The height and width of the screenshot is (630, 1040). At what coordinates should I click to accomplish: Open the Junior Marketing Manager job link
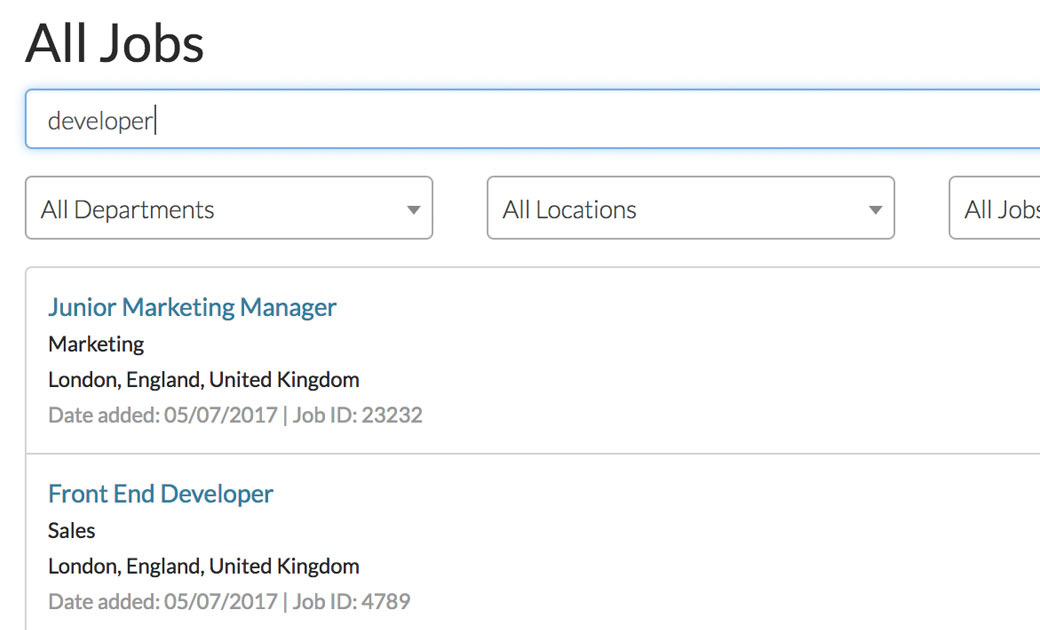pyautogui.click(x=192, y=307)
